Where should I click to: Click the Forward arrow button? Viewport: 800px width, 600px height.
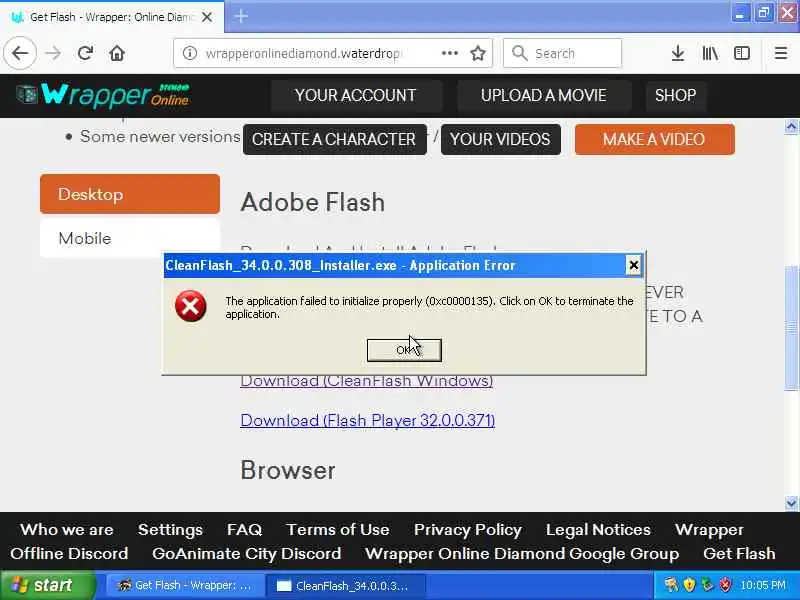coord(53,53)
